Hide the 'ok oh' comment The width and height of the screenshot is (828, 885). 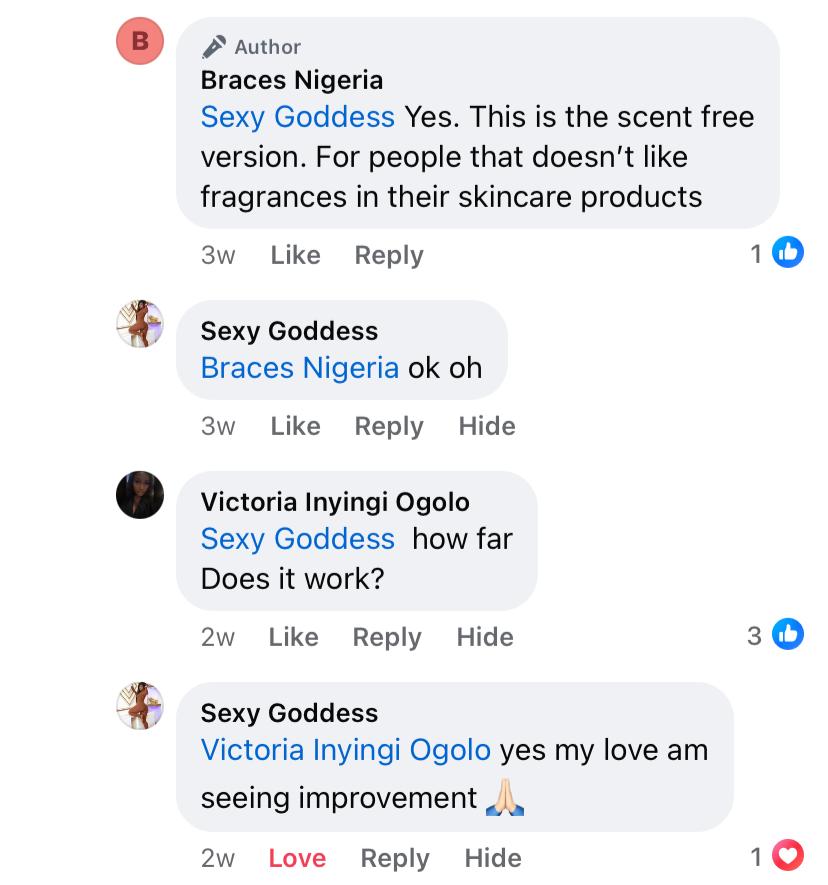coord(487,426)
